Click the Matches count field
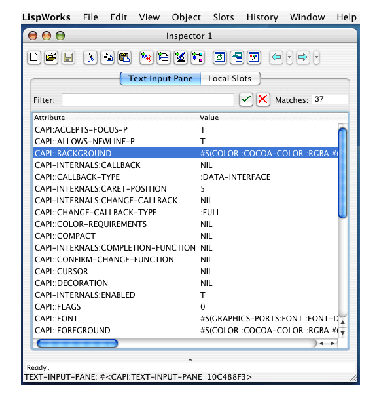 click(330, 99)
